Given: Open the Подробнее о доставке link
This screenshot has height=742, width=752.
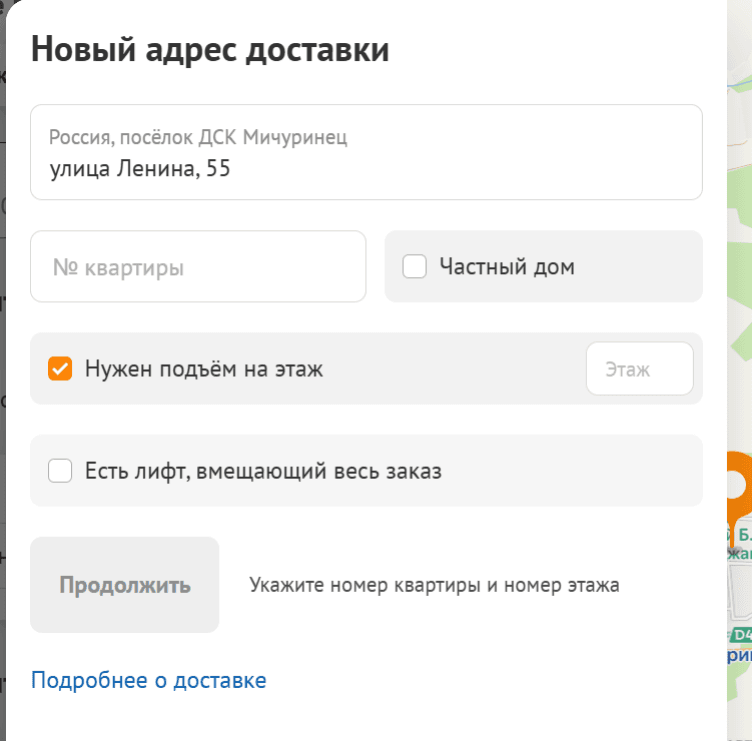Looking at the screenshot, I should point(148,681).
